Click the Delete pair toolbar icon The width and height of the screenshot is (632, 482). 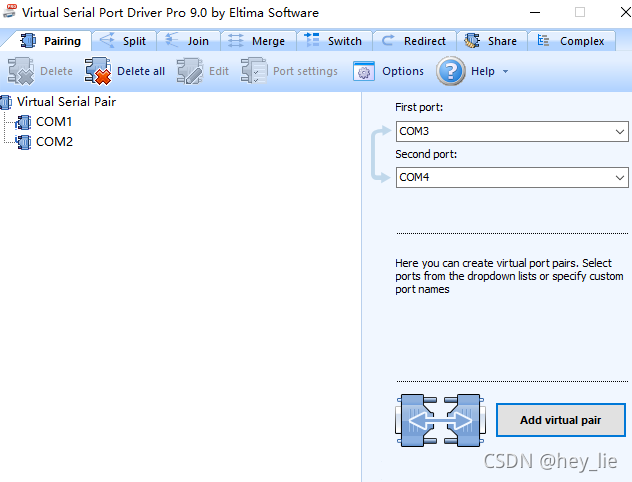[21, 71]
